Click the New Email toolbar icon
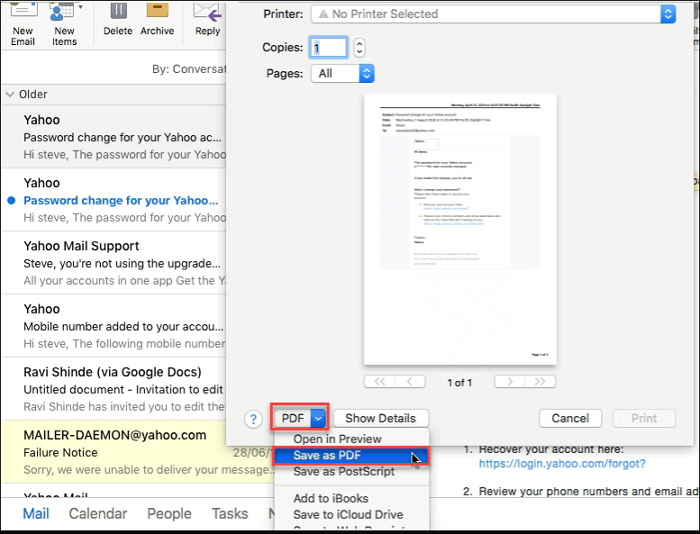This screenshot has width=700, height=534. click(x=22, y=12)
